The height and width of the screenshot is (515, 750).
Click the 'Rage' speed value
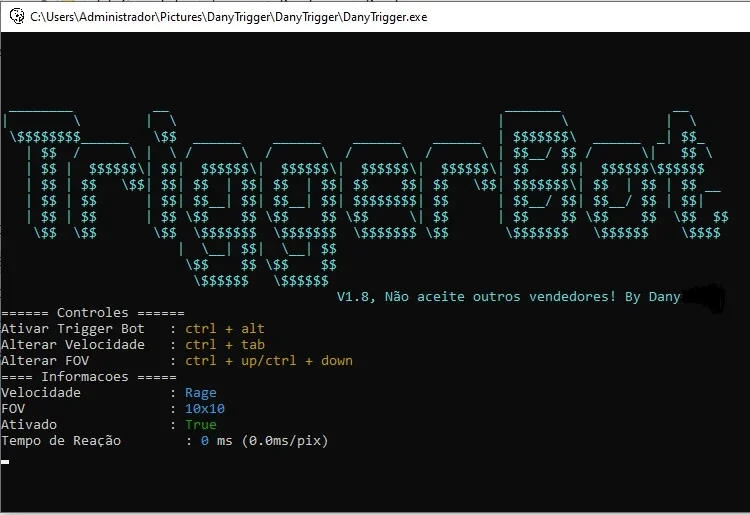pos(201,393)
